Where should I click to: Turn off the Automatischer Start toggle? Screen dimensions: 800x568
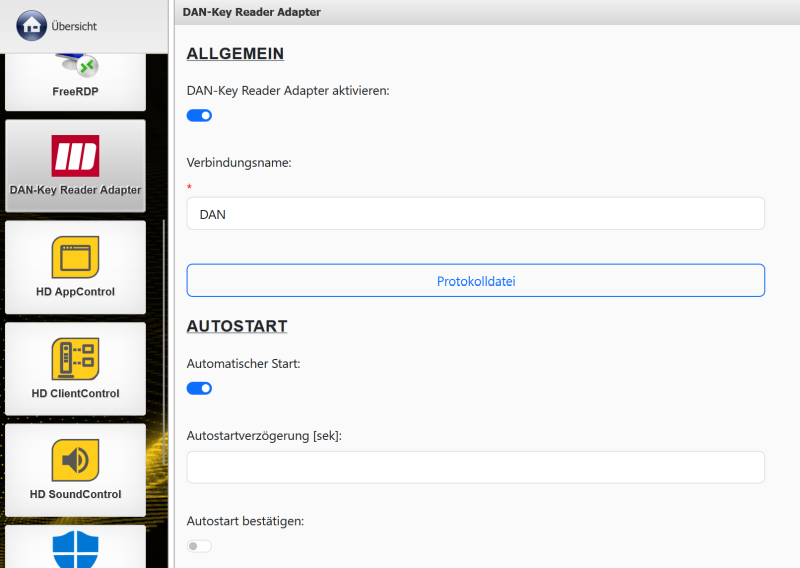pos(199,388)
